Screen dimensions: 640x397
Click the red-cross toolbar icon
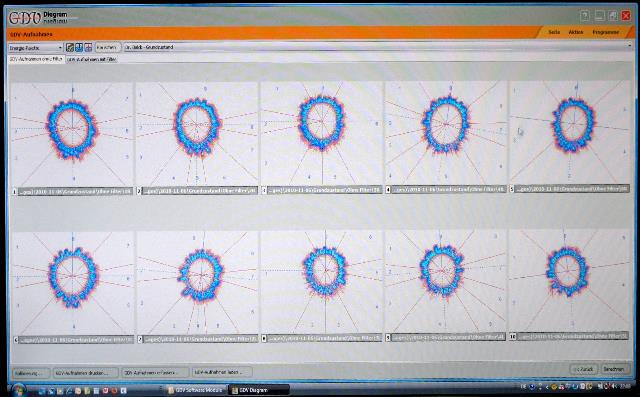point(88,48)
